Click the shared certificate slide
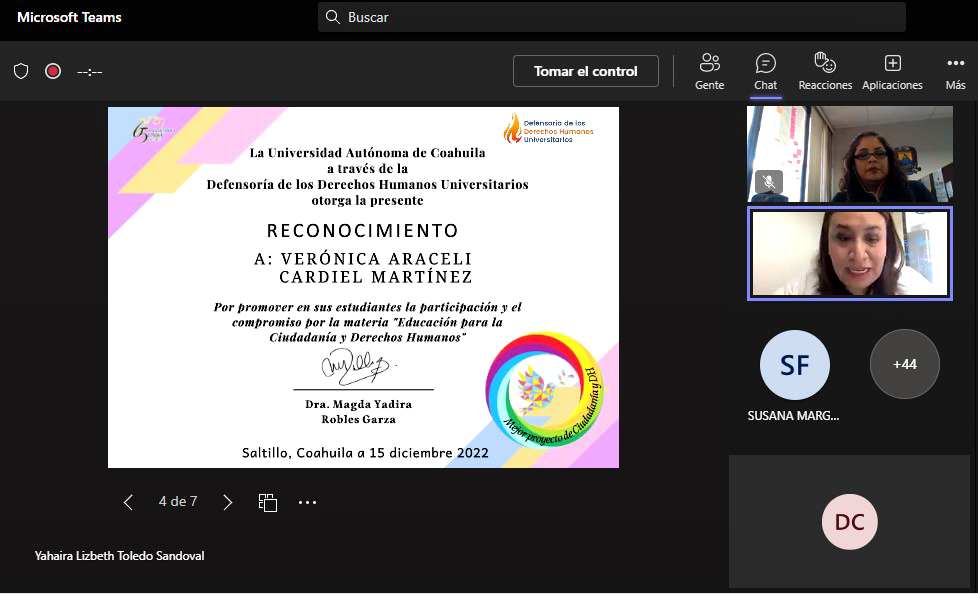The width and height of the screenshot is (978, 596). pos(363,287)
